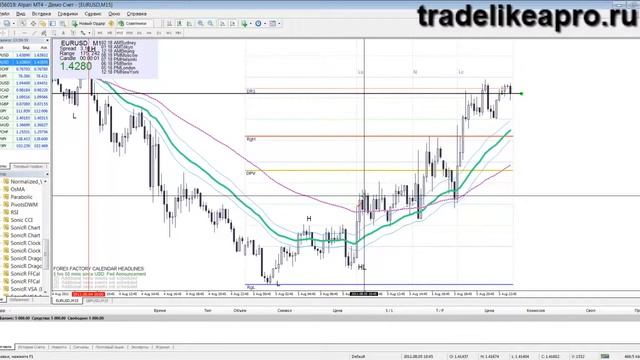Image resolution: width=640 pixels, height=360 pixels.
Task: Switch chart to line chart style
Action: click(189, 24)
